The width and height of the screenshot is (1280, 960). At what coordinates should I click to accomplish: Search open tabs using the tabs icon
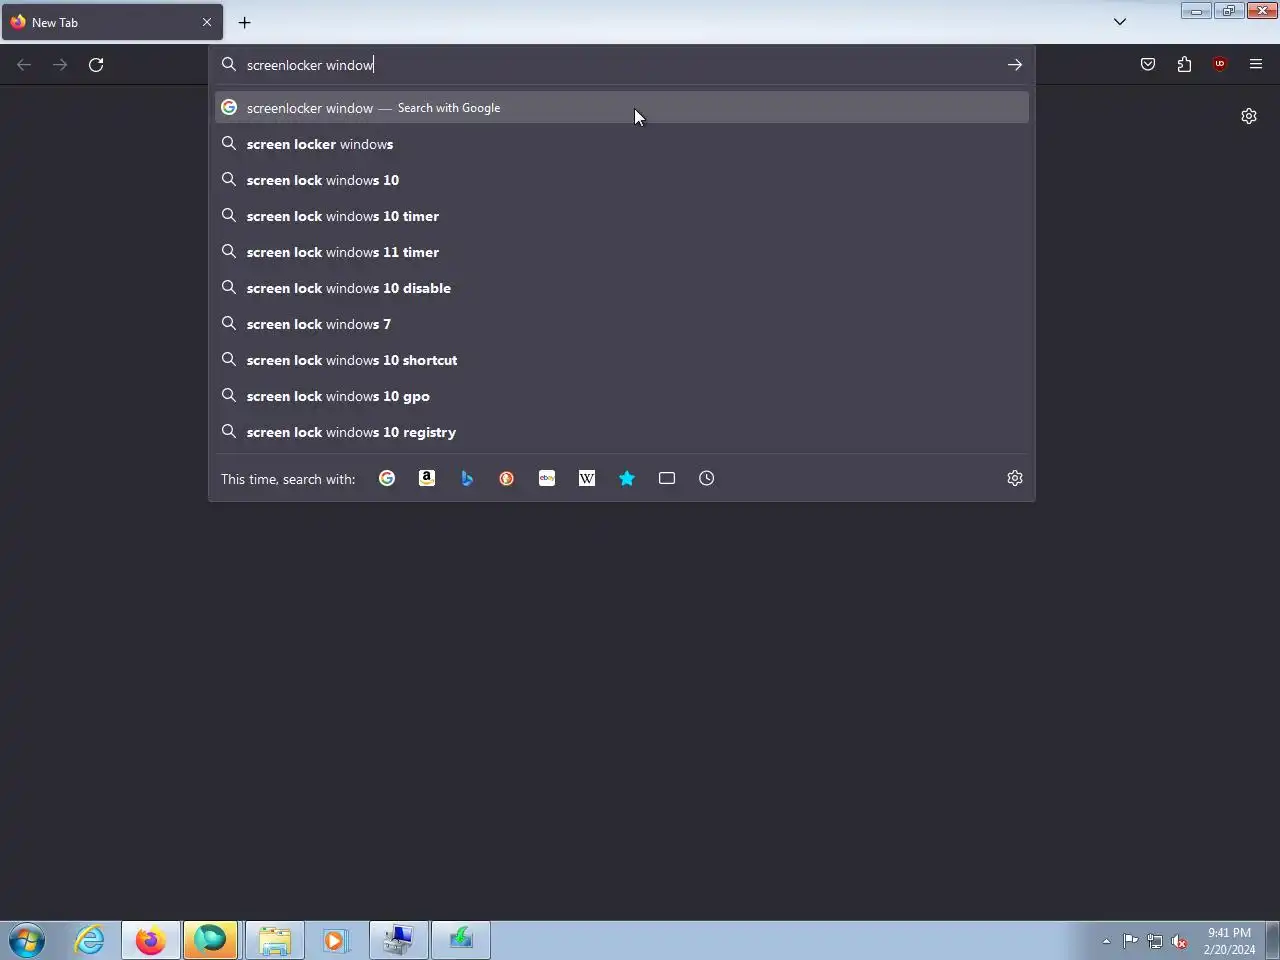point(667,478)
